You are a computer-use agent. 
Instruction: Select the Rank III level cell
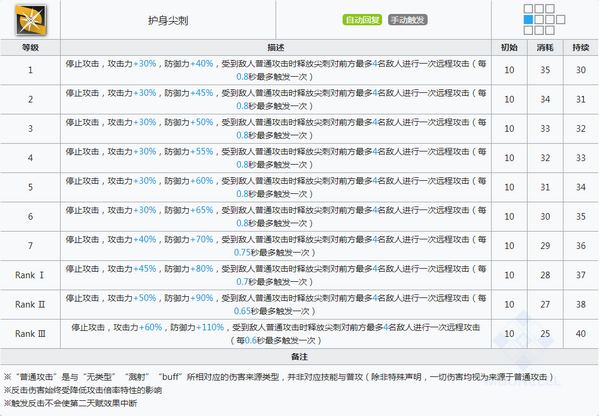30,333
